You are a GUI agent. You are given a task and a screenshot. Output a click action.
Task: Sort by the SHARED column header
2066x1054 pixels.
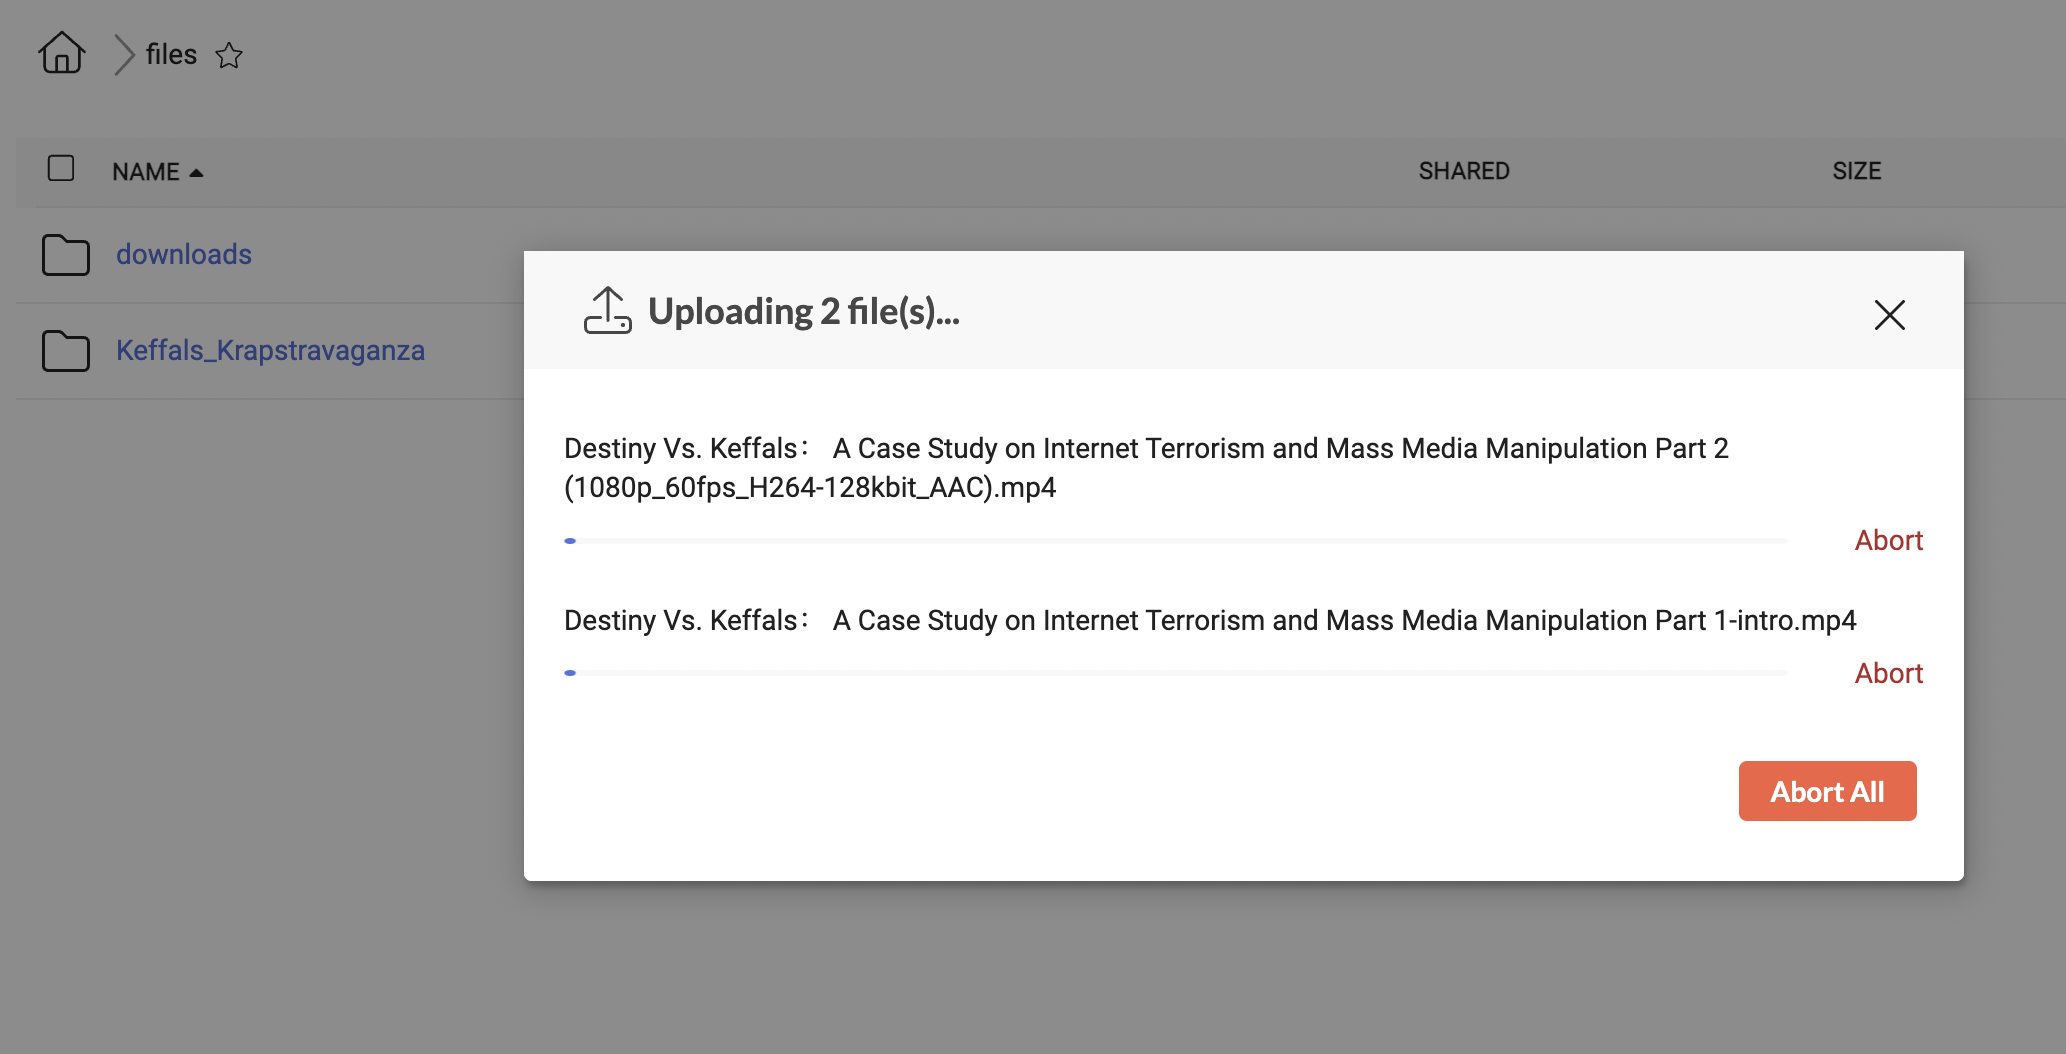(x=1464, y=171)
